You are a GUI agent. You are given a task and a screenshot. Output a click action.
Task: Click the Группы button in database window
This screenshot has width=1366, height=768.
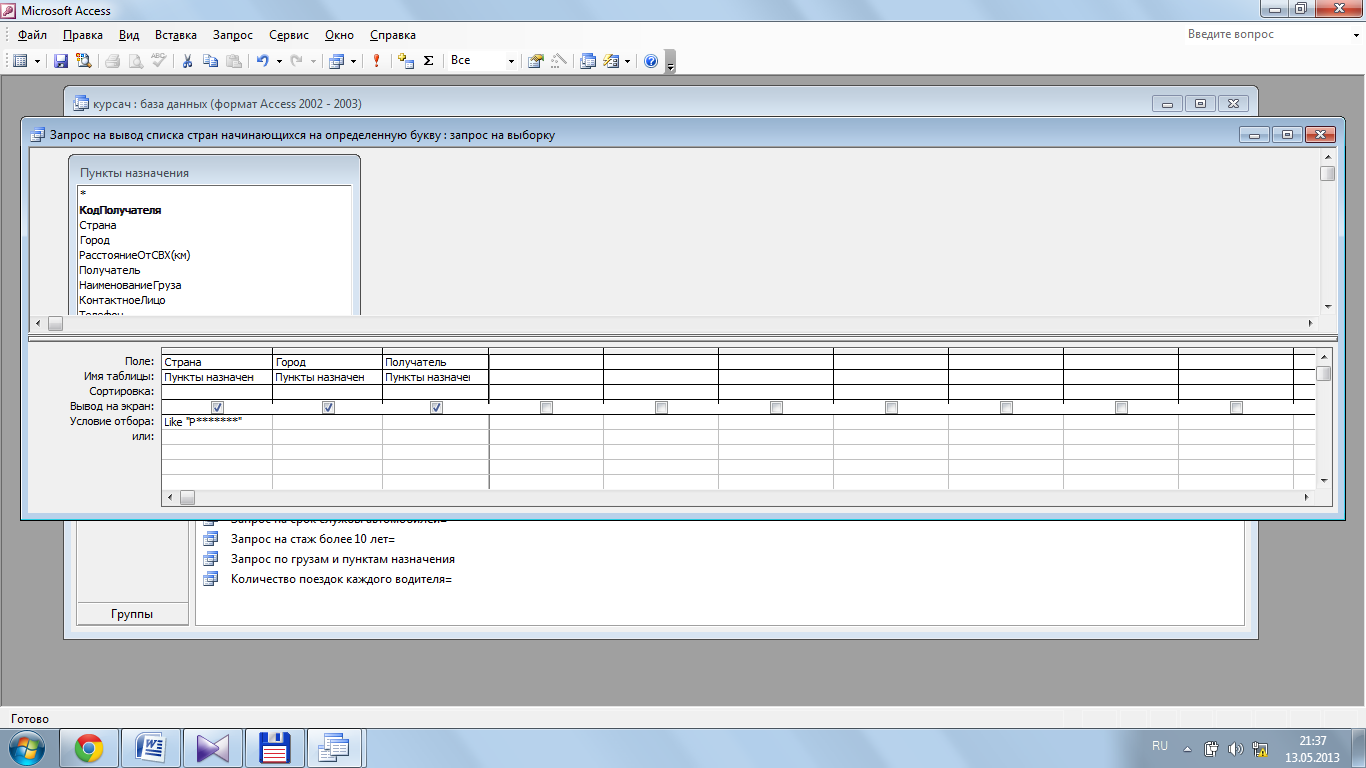click(132, 614)
